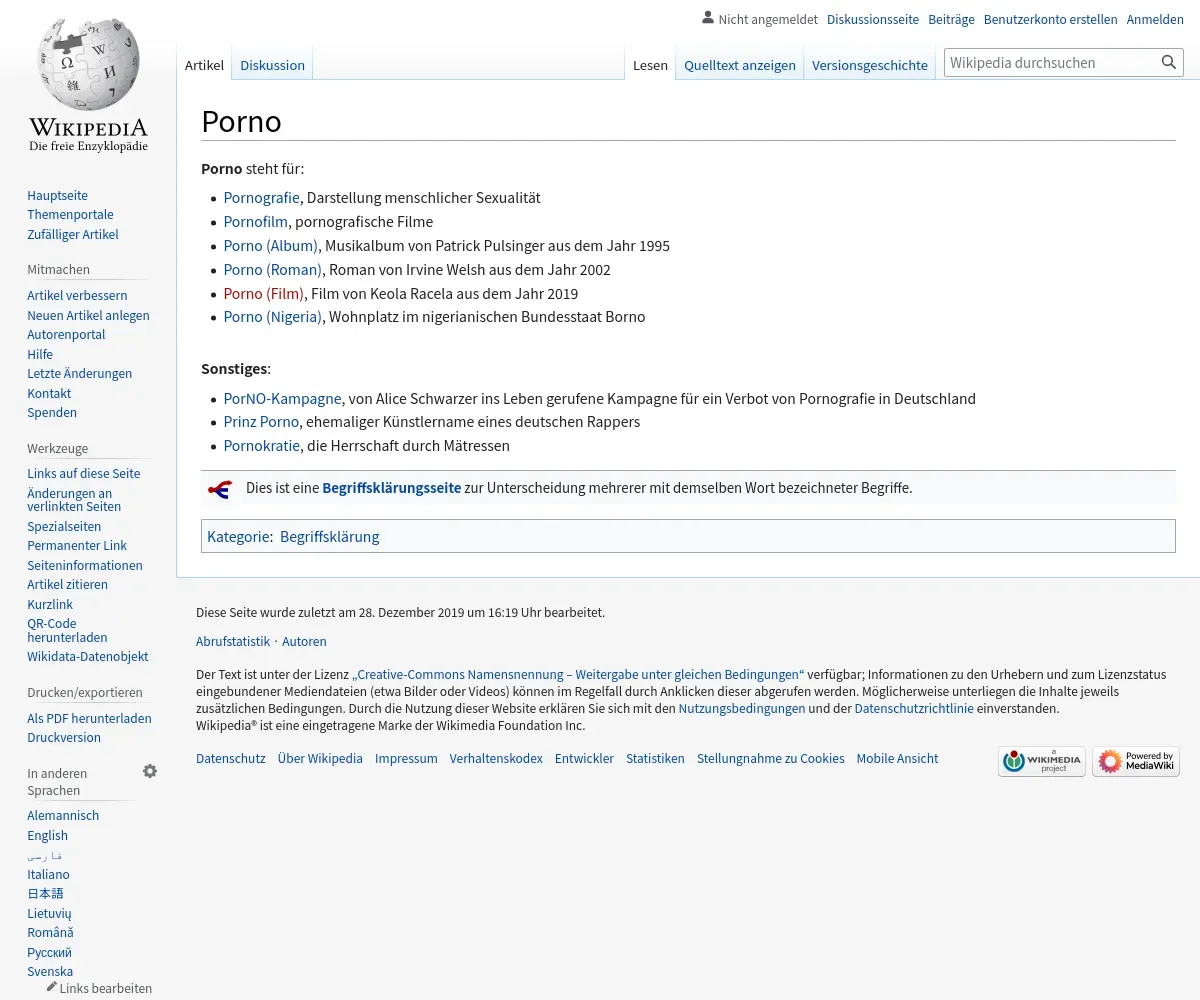Click Artikel zitieren

[67, 584]
